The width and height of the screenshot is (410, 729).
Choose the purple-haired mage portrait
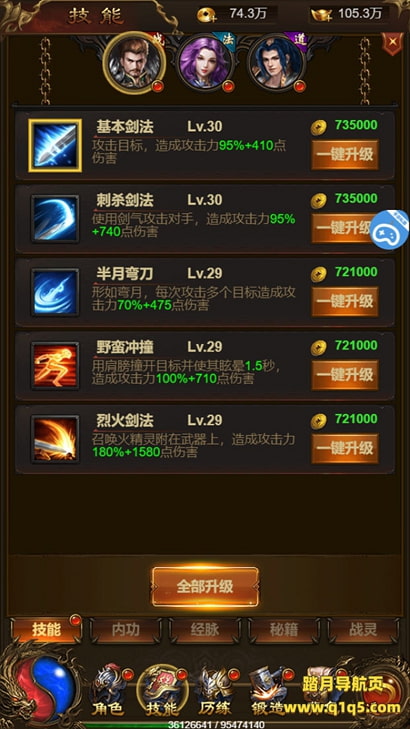(x=205, y=63)
